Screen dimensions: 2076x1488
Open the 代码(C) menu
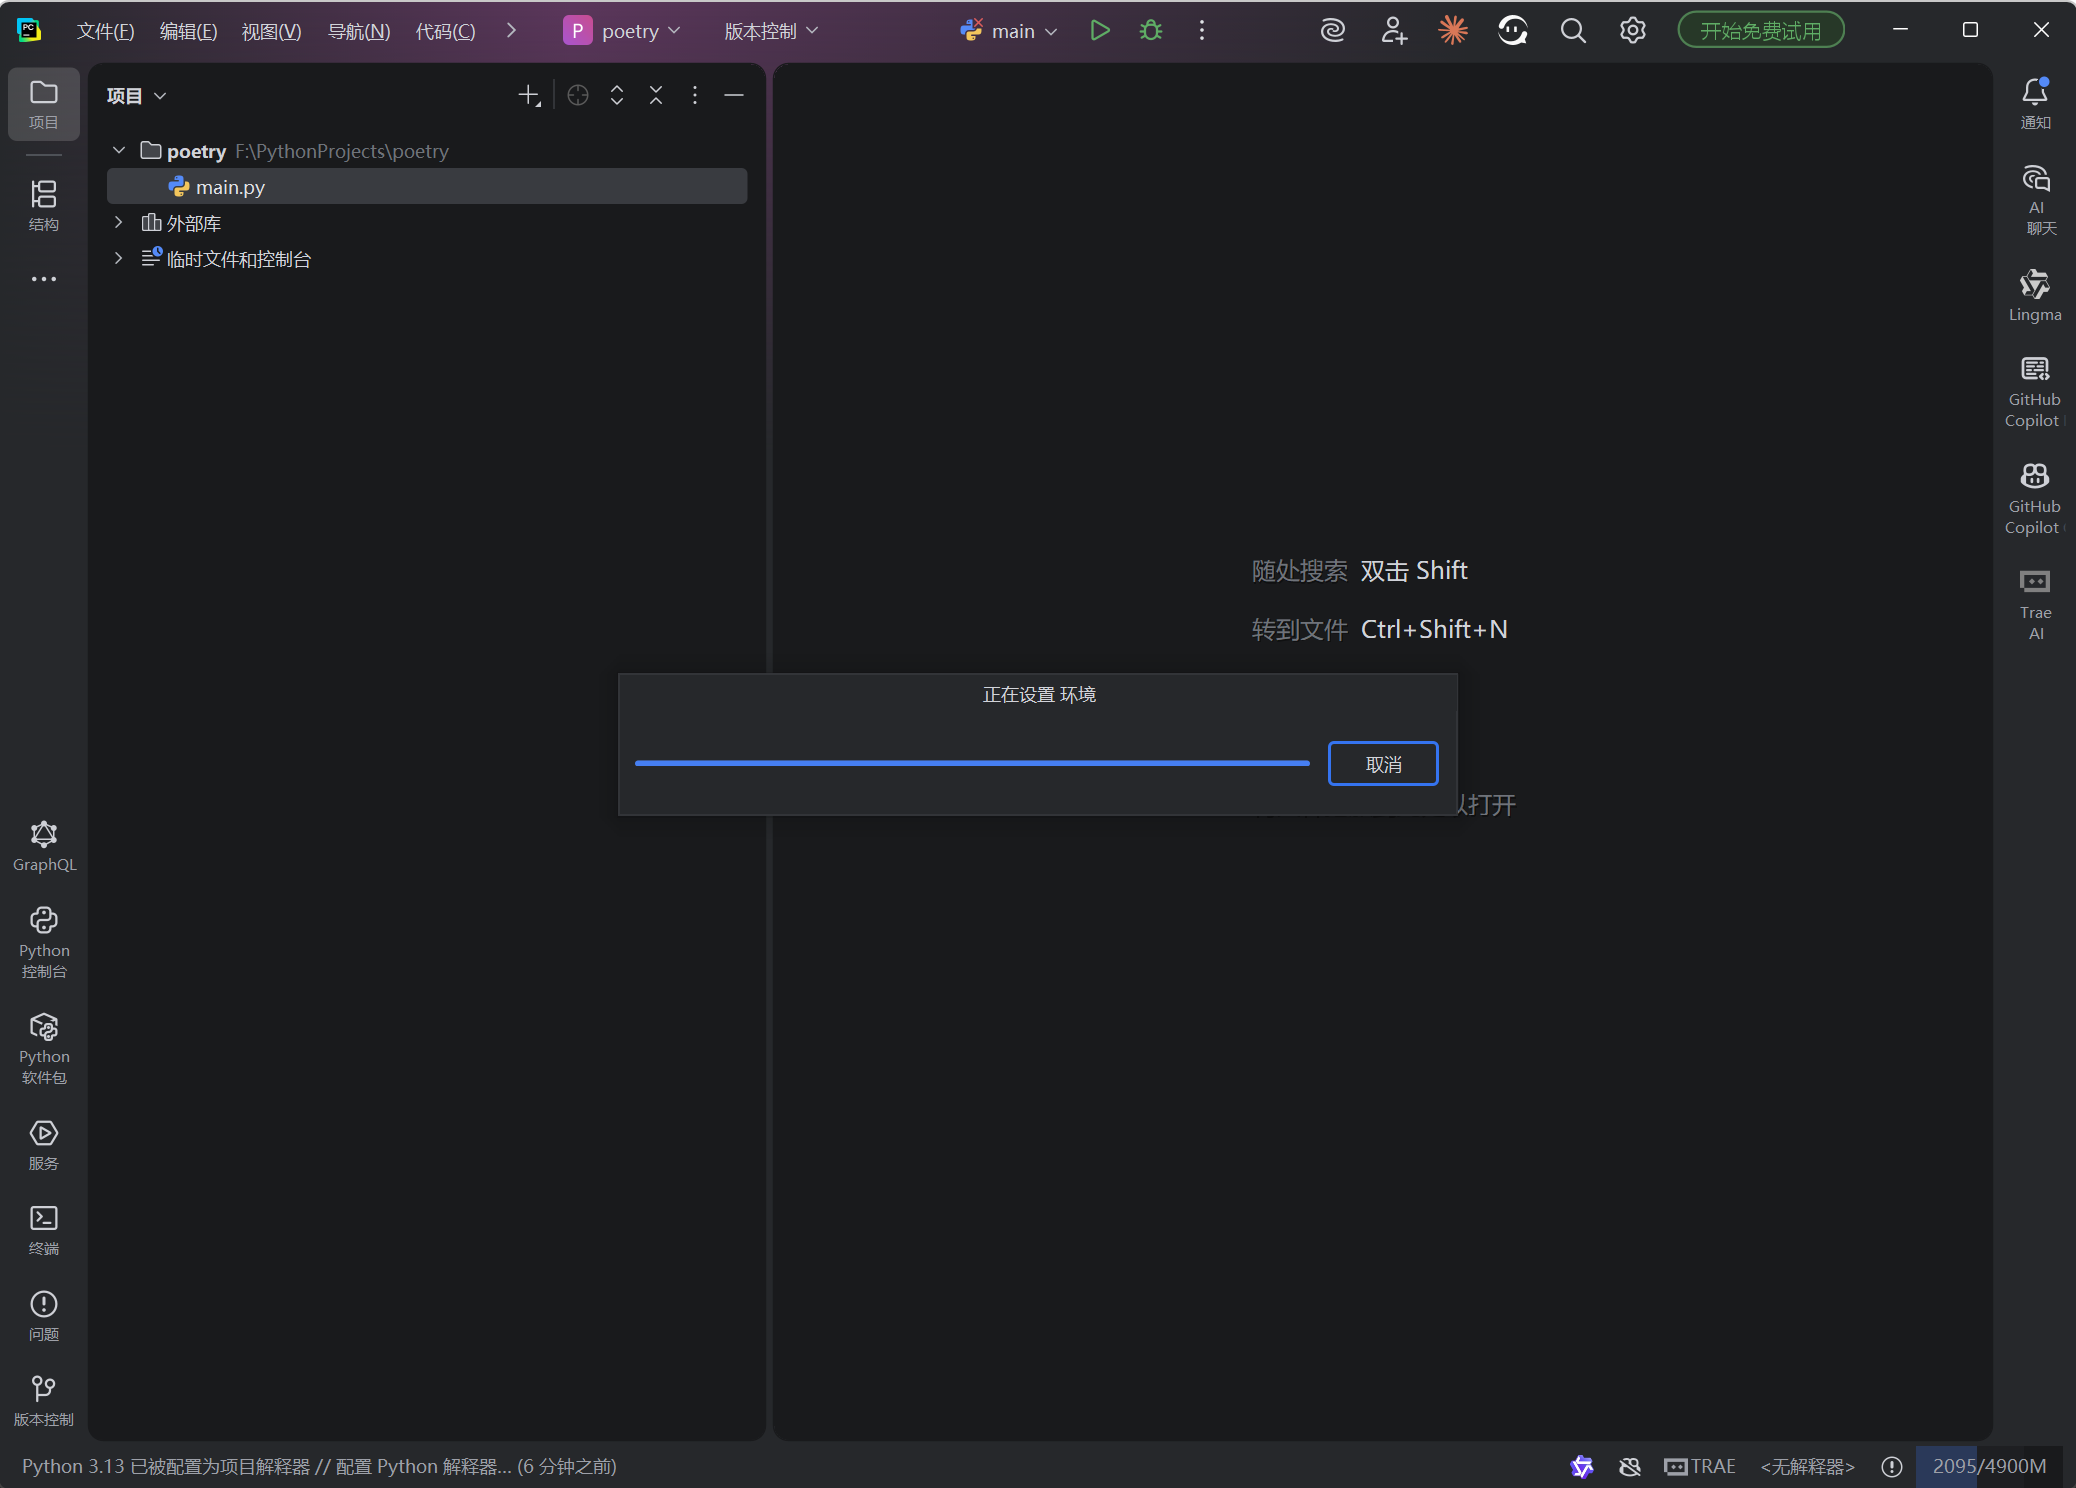445,31
